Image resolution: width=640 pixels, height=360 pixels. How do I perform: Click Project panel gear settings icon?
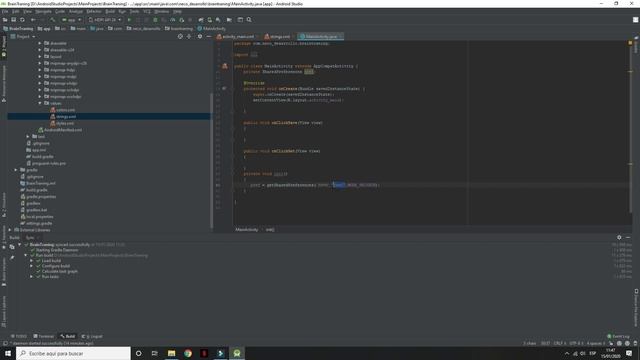tap(200, 36)
